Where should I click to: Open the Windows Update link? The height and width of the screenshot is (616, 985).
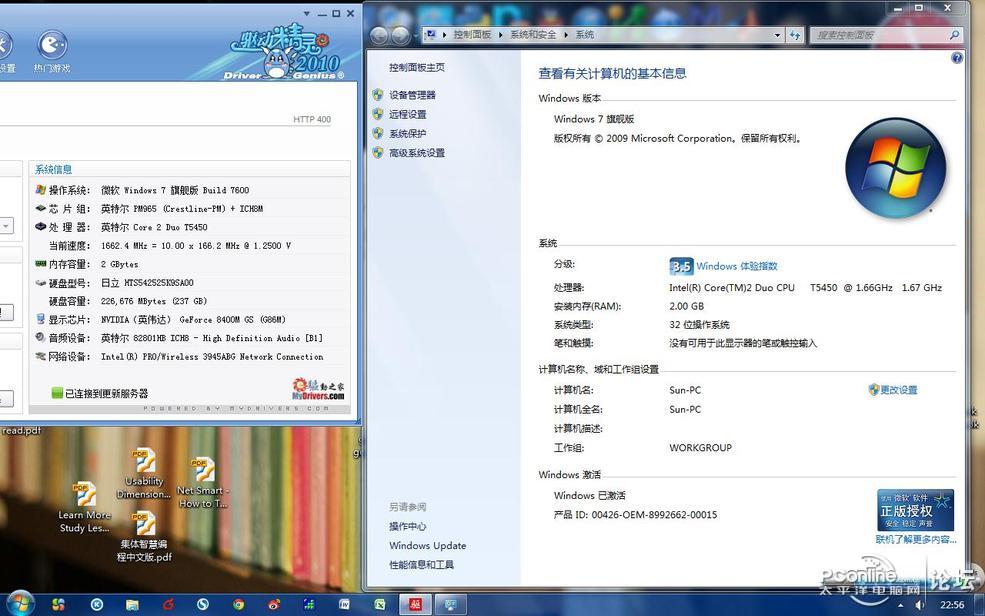(x=428, y=546)
